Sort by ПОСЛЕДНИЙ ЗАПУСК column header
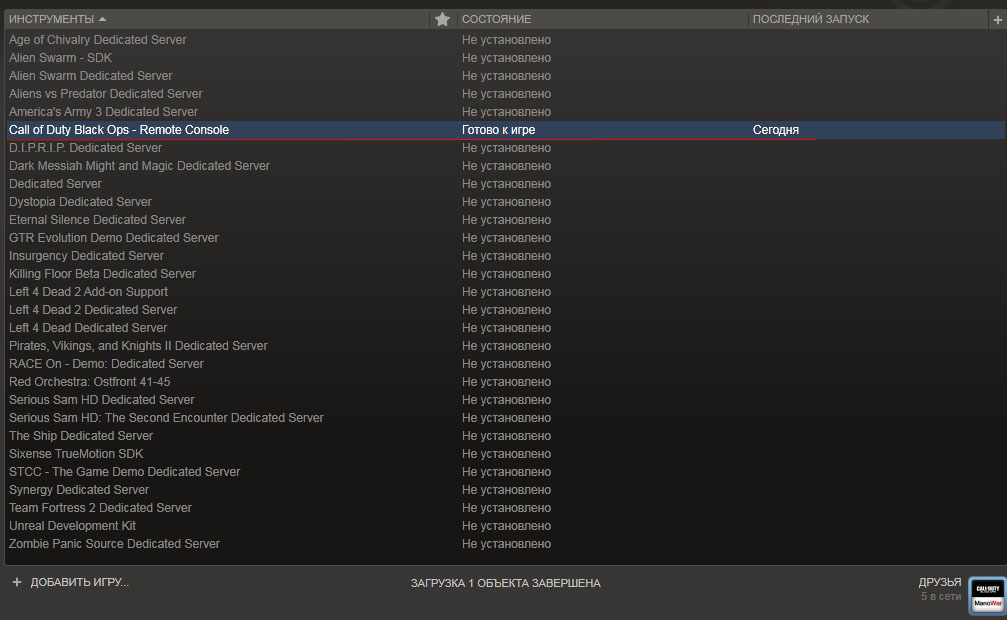Screen dimensions: 1007x620 tap(810, 19)
